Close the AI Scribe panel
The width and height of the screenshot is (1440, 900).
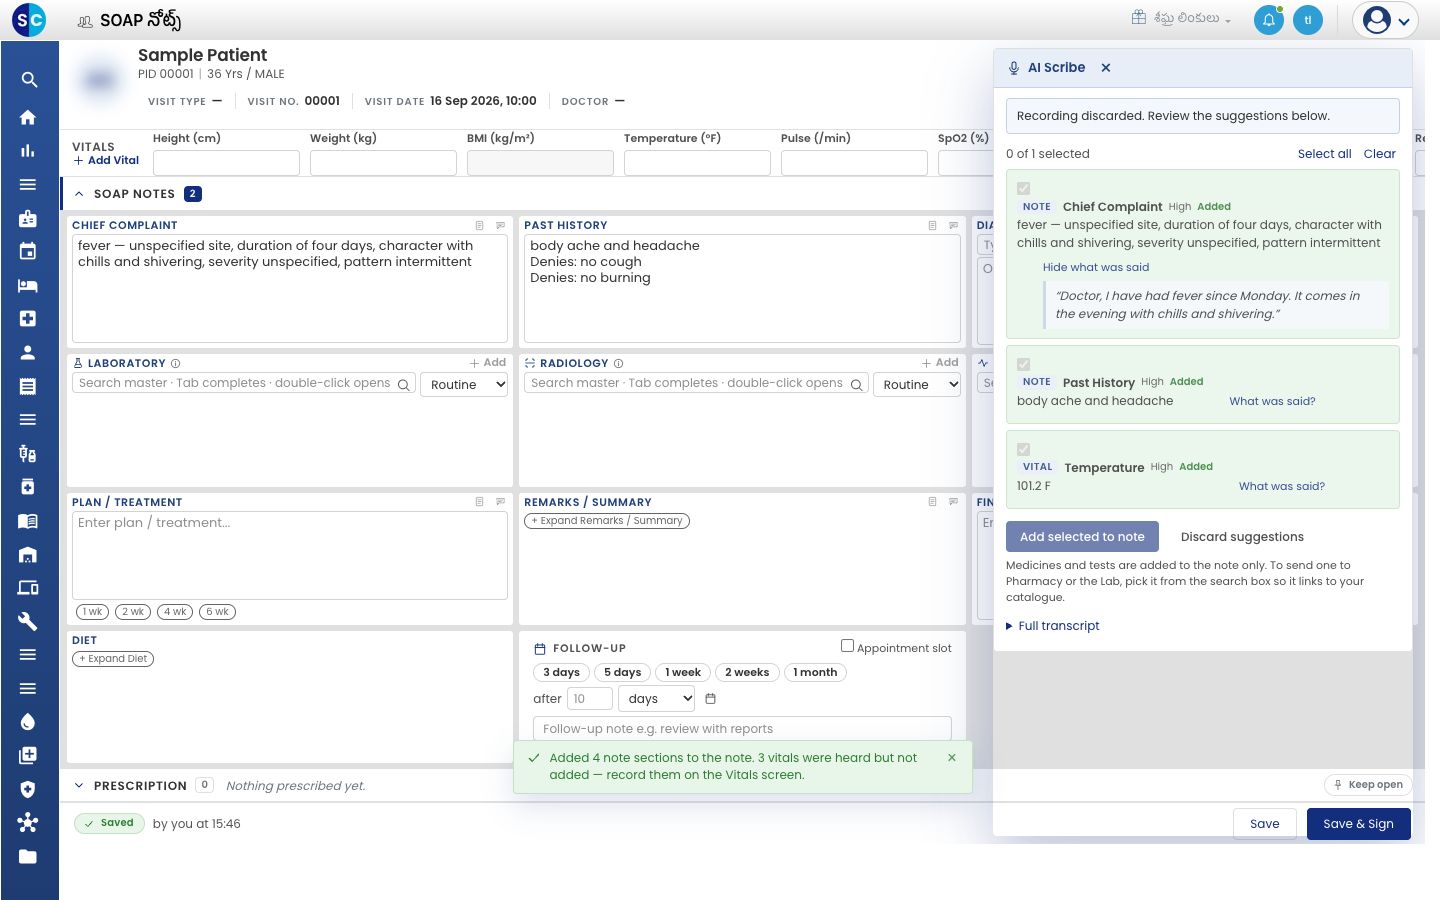coord(1106,68)
